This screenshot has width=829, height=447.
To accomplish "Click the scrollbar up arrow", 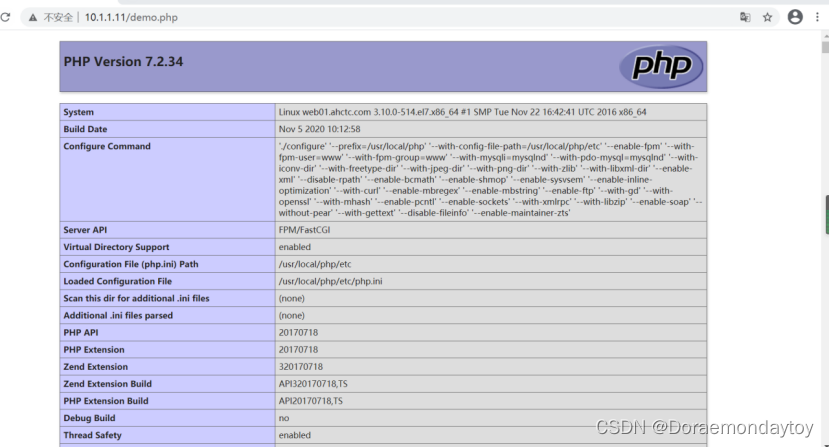I will pos(825,36).
